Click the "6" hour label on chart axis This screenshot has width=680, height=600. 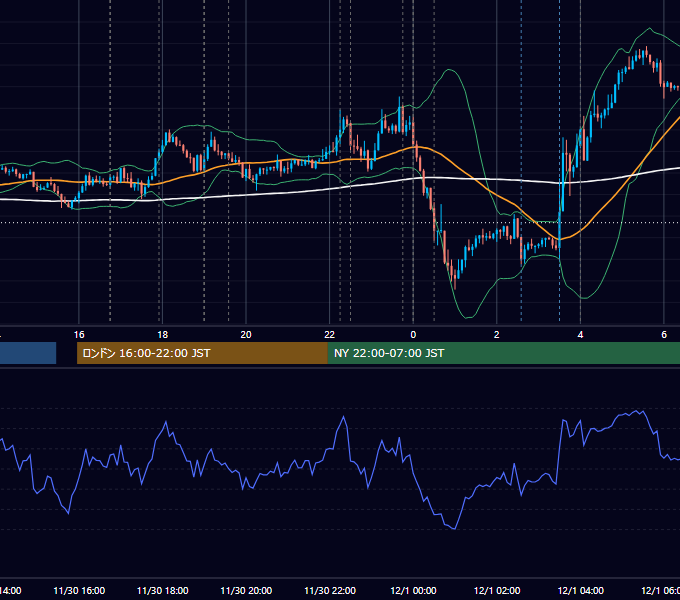pos(664,335)
